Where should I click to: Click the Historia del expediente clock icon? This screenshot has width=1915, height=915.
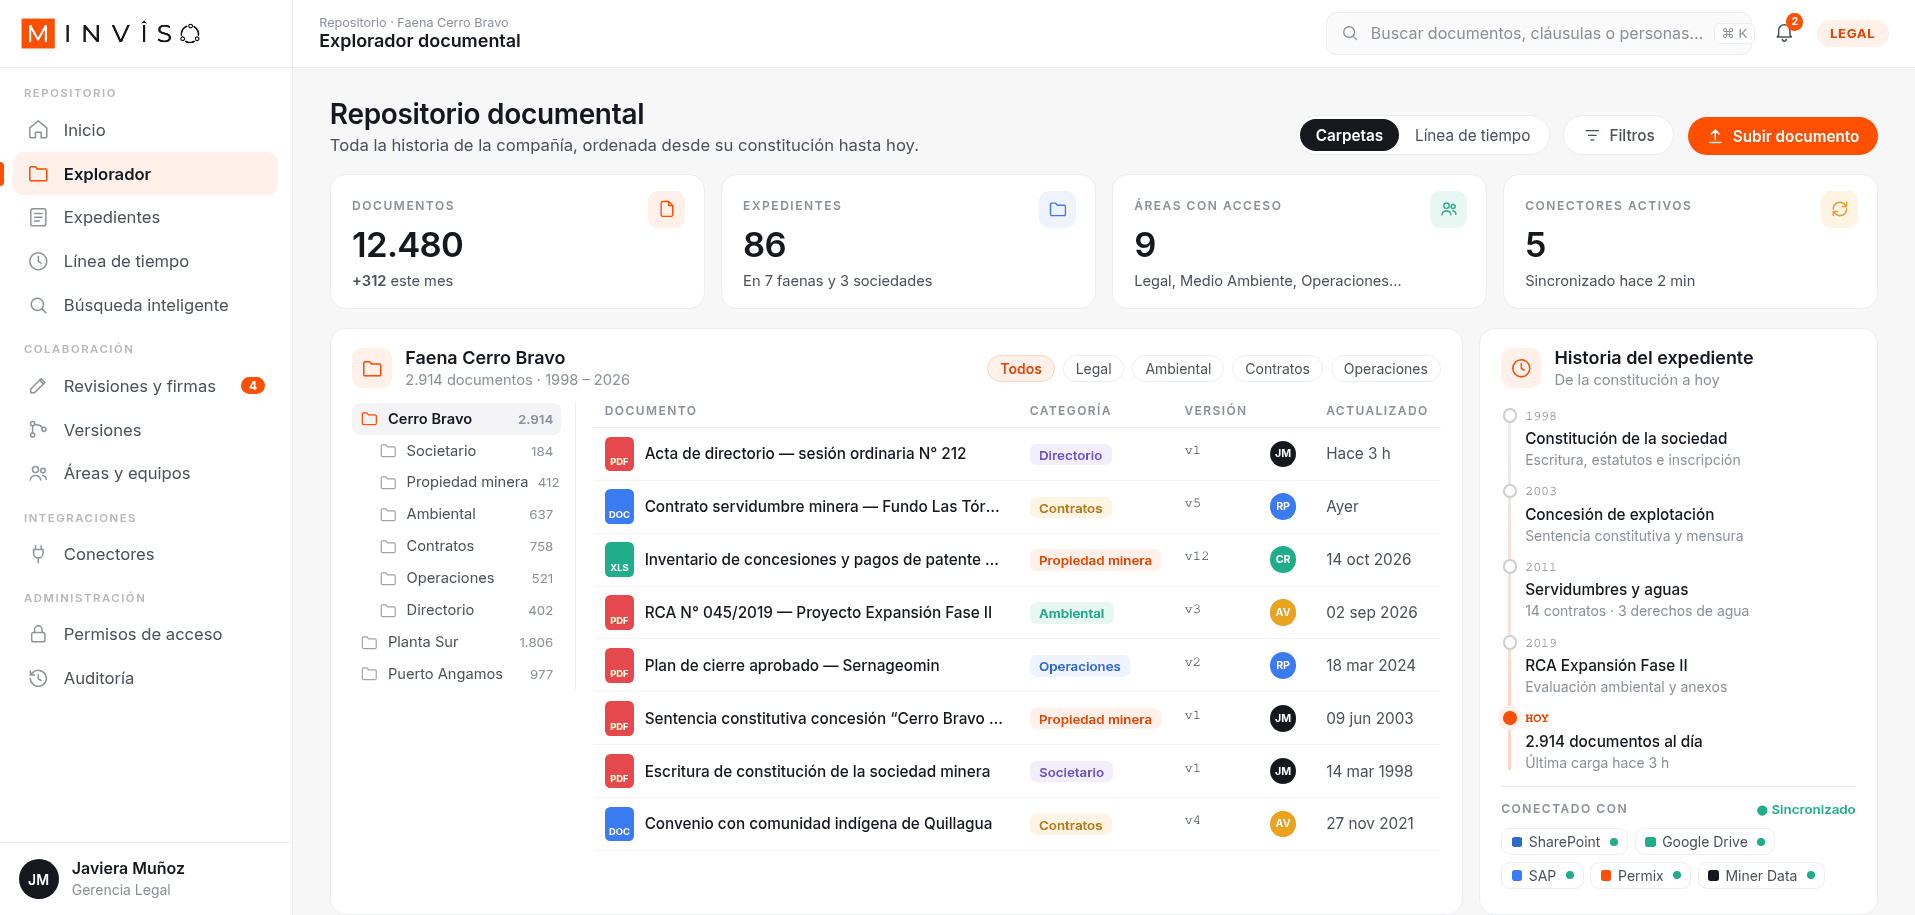[1521, 368]
